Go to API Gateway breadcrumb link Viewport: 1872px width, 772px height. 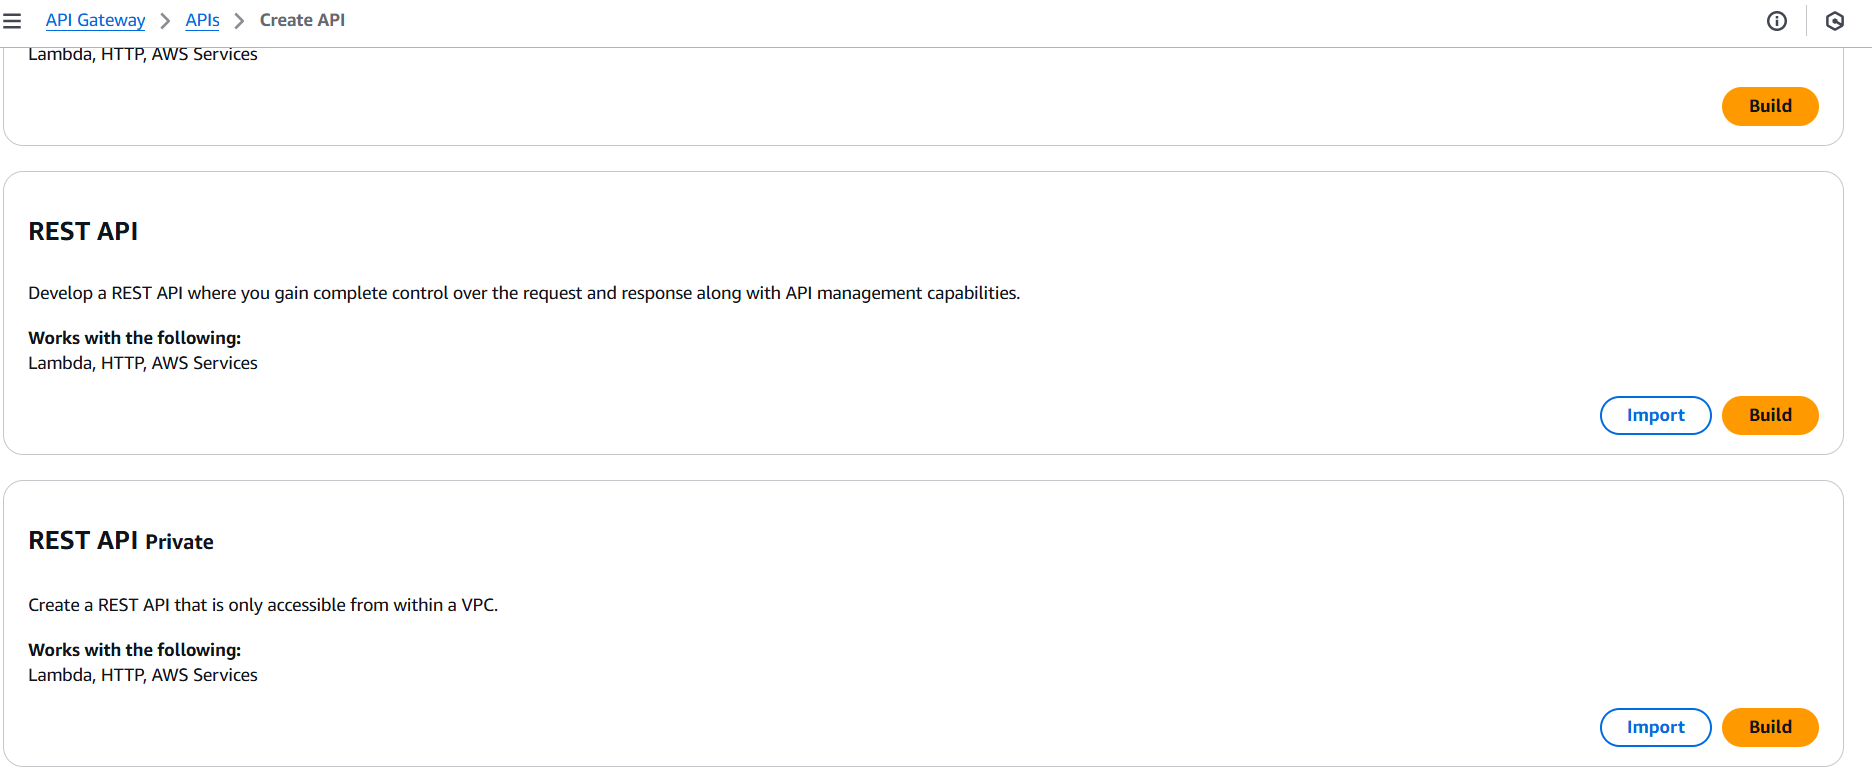pos(95,20)
